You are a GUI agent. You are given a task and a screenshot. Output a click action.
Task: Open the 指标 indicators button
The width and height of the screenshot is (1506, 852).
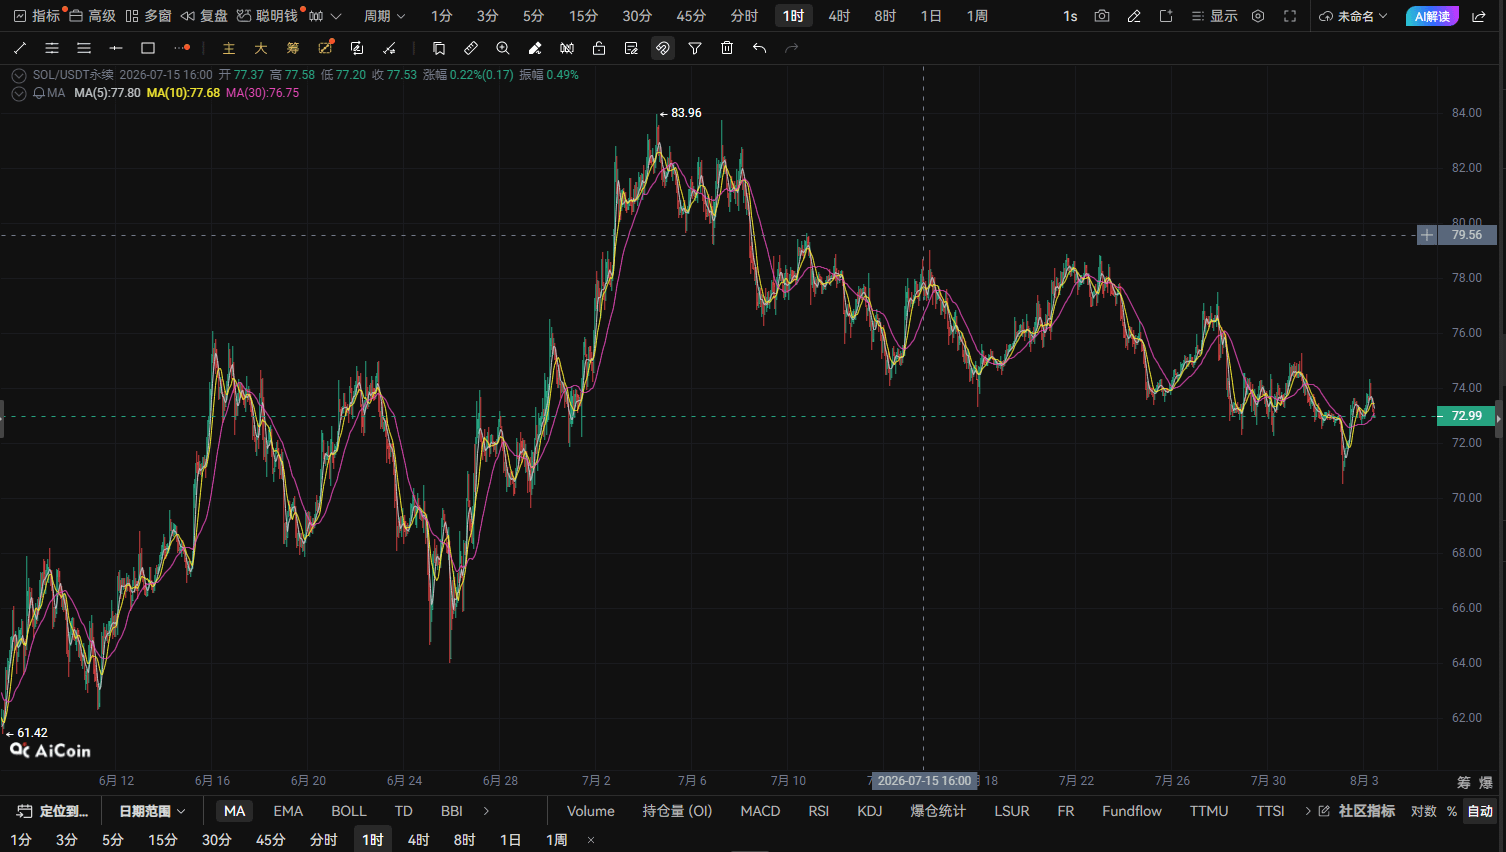pos(37,16)
